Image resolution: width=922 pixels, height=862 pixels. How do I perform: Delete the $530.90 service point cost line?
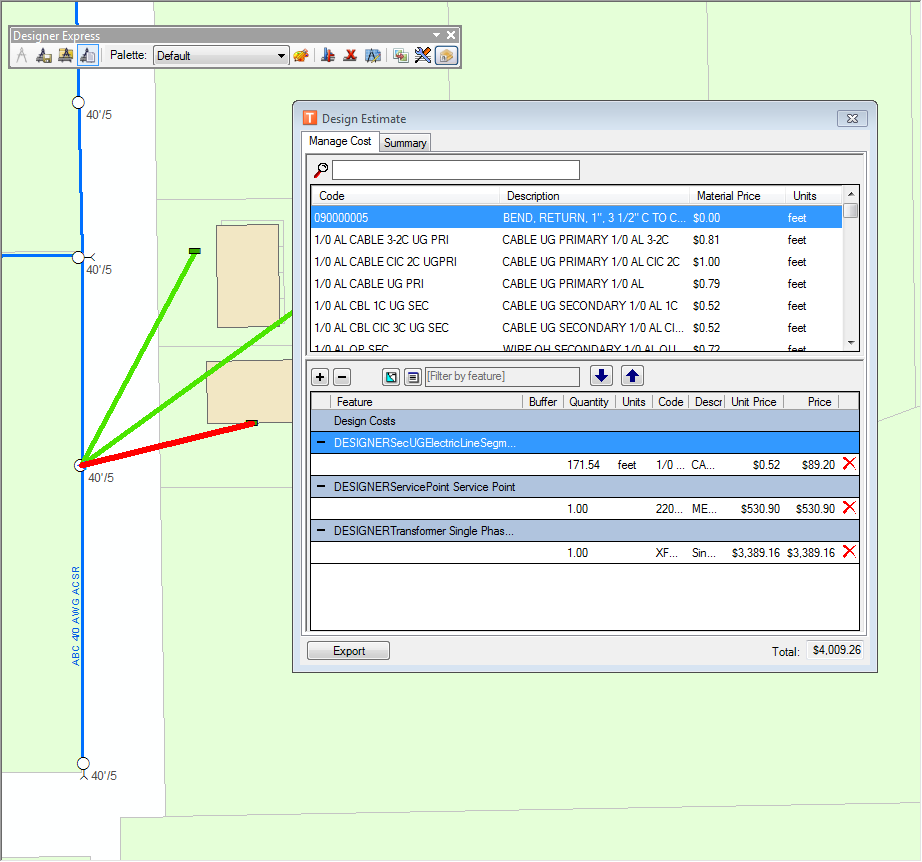(x=849, y=507)
